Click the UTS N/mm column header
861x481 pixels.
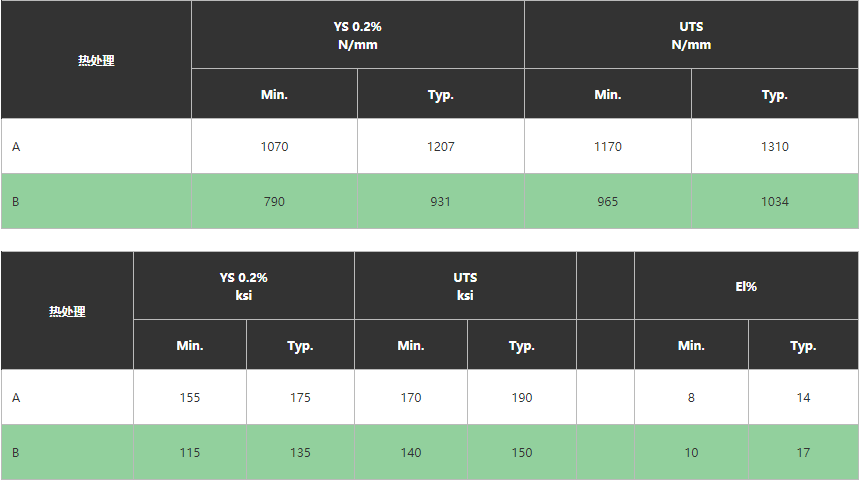[x=691, y=35]
